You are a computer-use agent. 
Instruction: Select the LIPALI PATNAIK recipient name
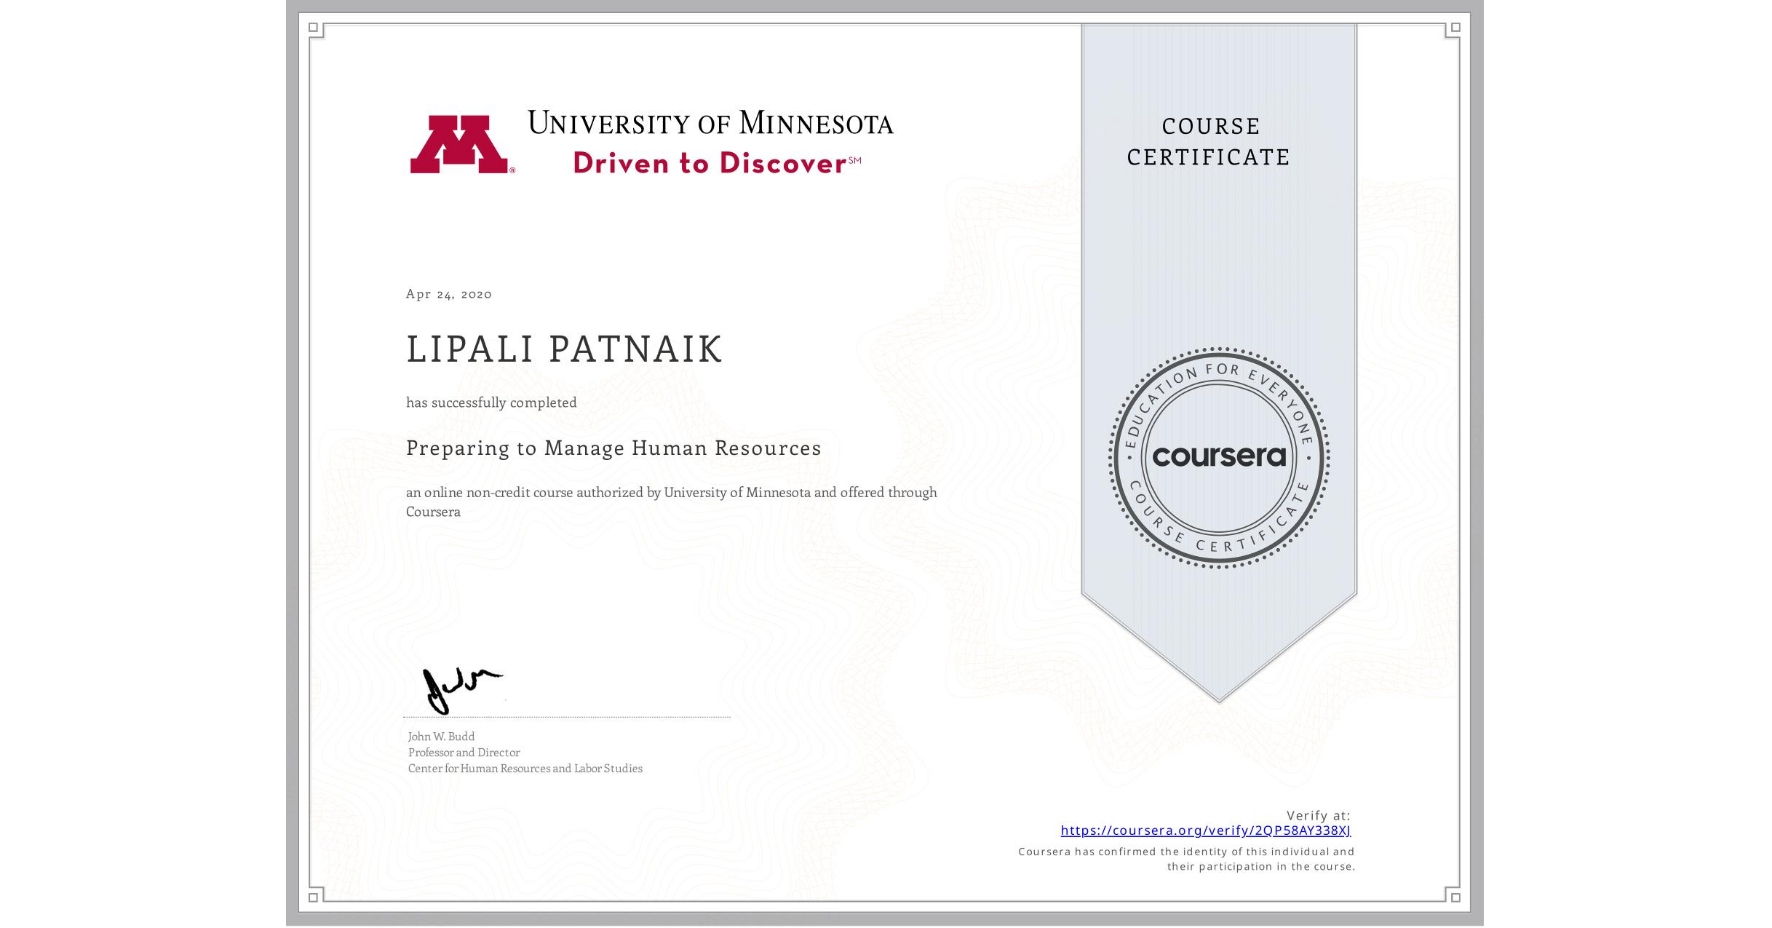click(x=563, y=349)
